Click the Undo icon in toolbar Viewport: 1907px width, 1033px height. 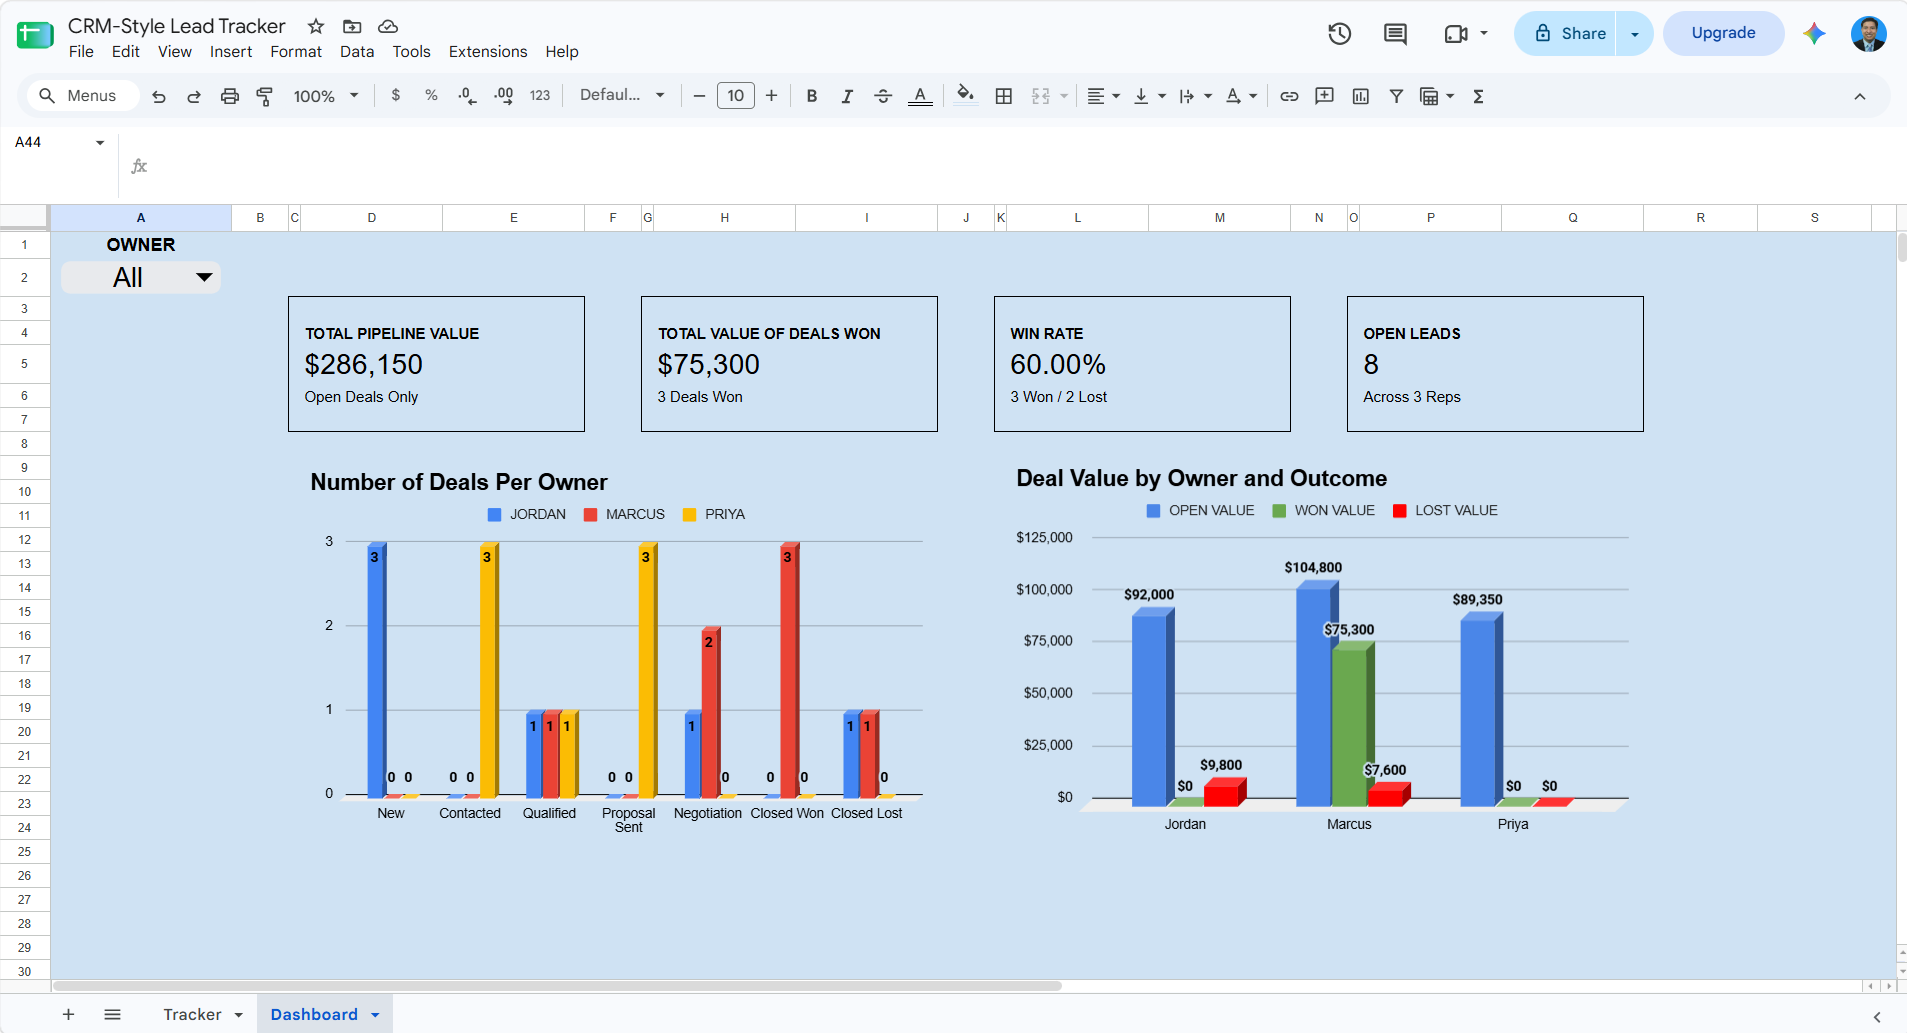point(158,96)
